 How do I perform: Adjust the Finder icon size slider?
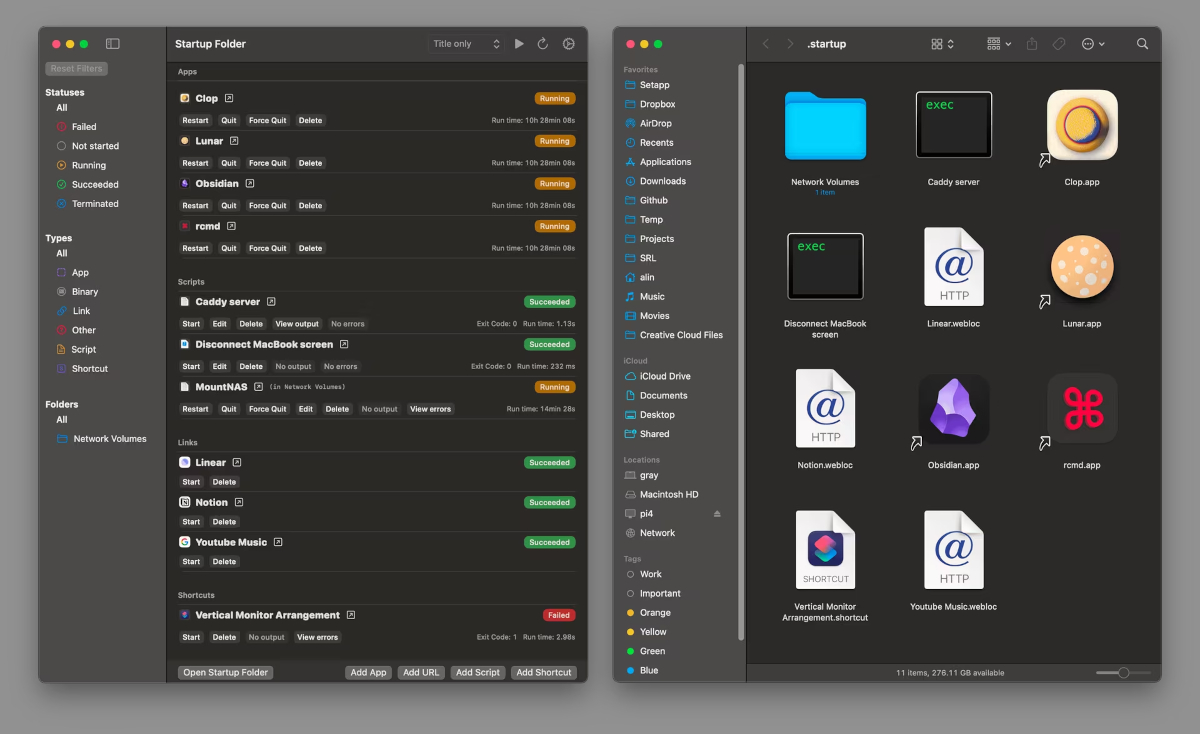pos(1123,673)
